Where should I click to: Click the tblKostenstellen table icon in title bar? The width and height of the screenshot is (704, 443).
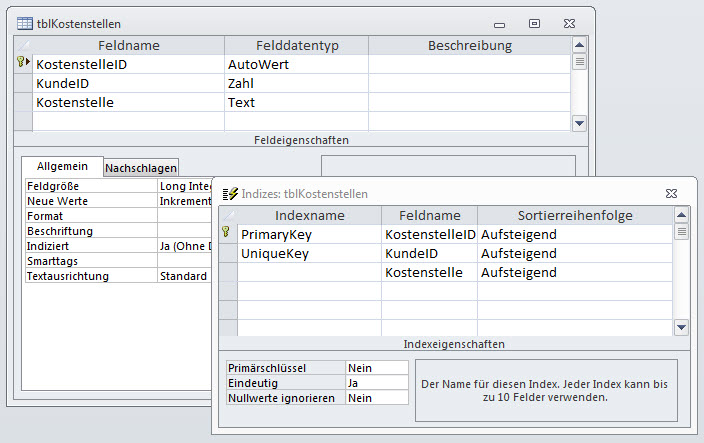(x=24, y=23)
